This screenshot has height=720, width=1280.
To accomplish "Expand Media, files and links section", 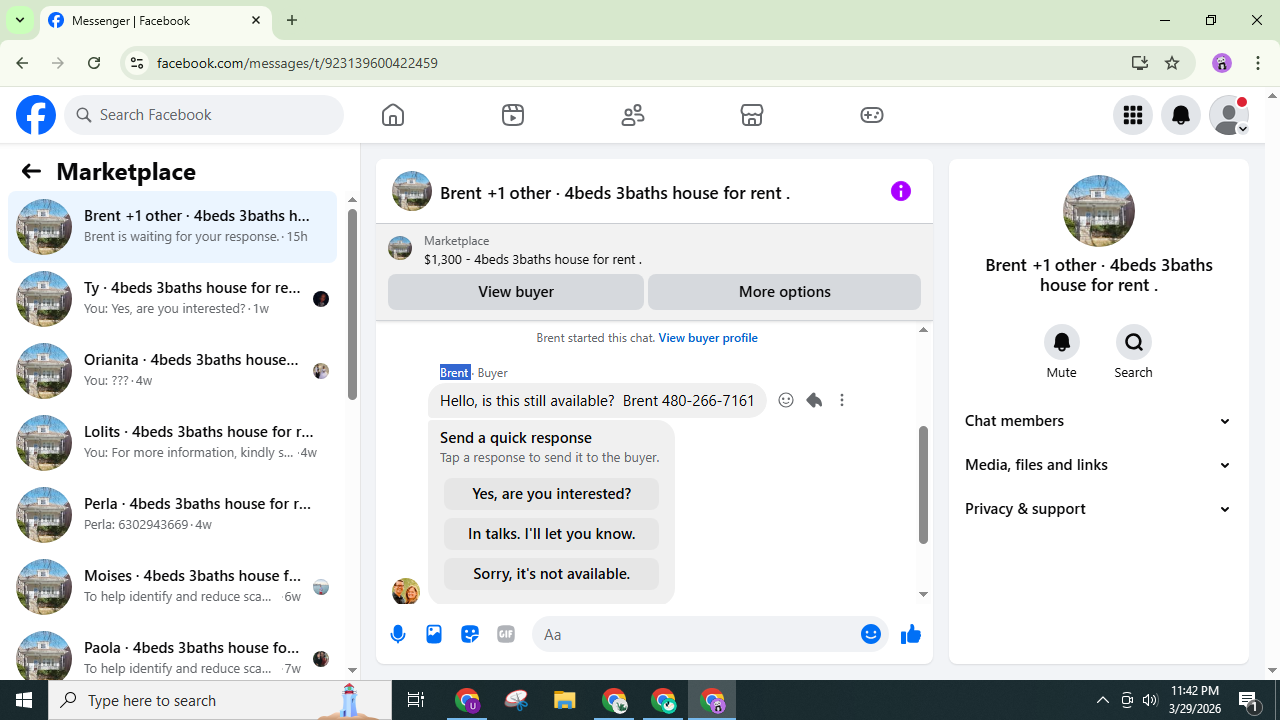I will [1099, 465].
